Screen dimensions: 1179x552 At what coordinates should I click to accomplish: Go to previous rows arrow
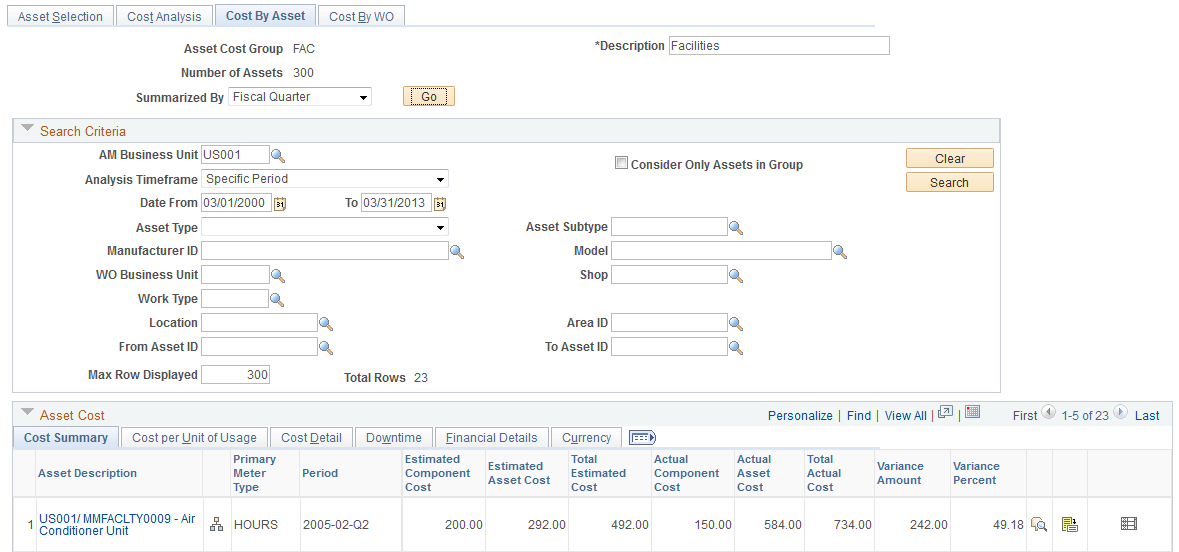tap(1048, 413)
